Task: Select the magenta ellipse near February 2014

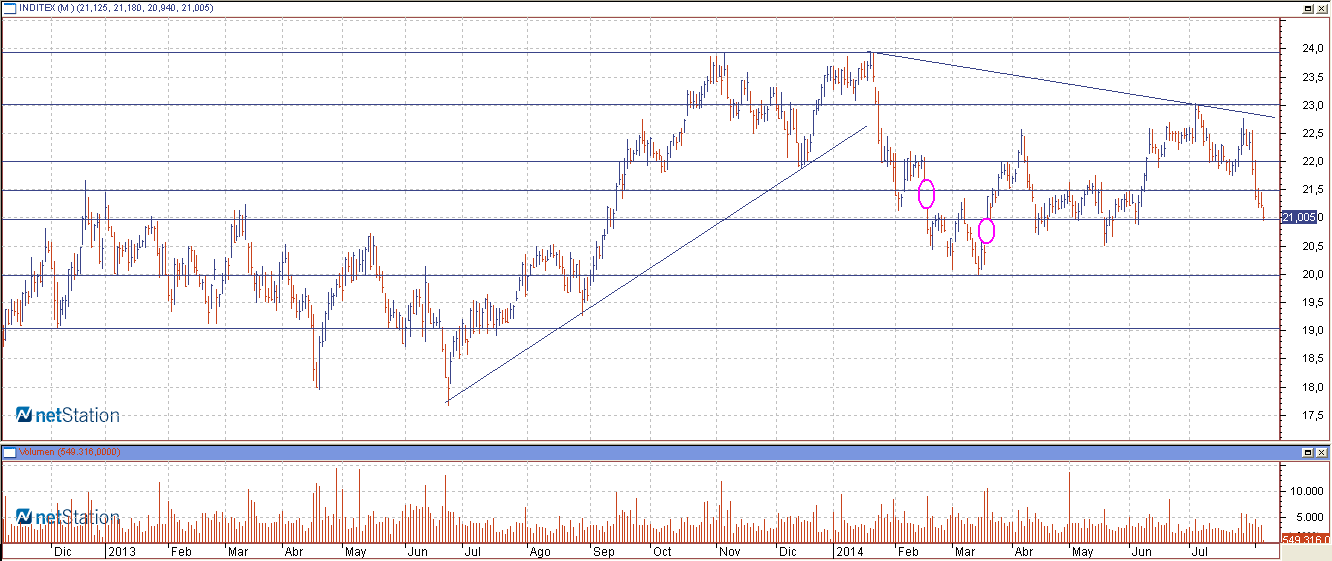Action: coord(926,193)
